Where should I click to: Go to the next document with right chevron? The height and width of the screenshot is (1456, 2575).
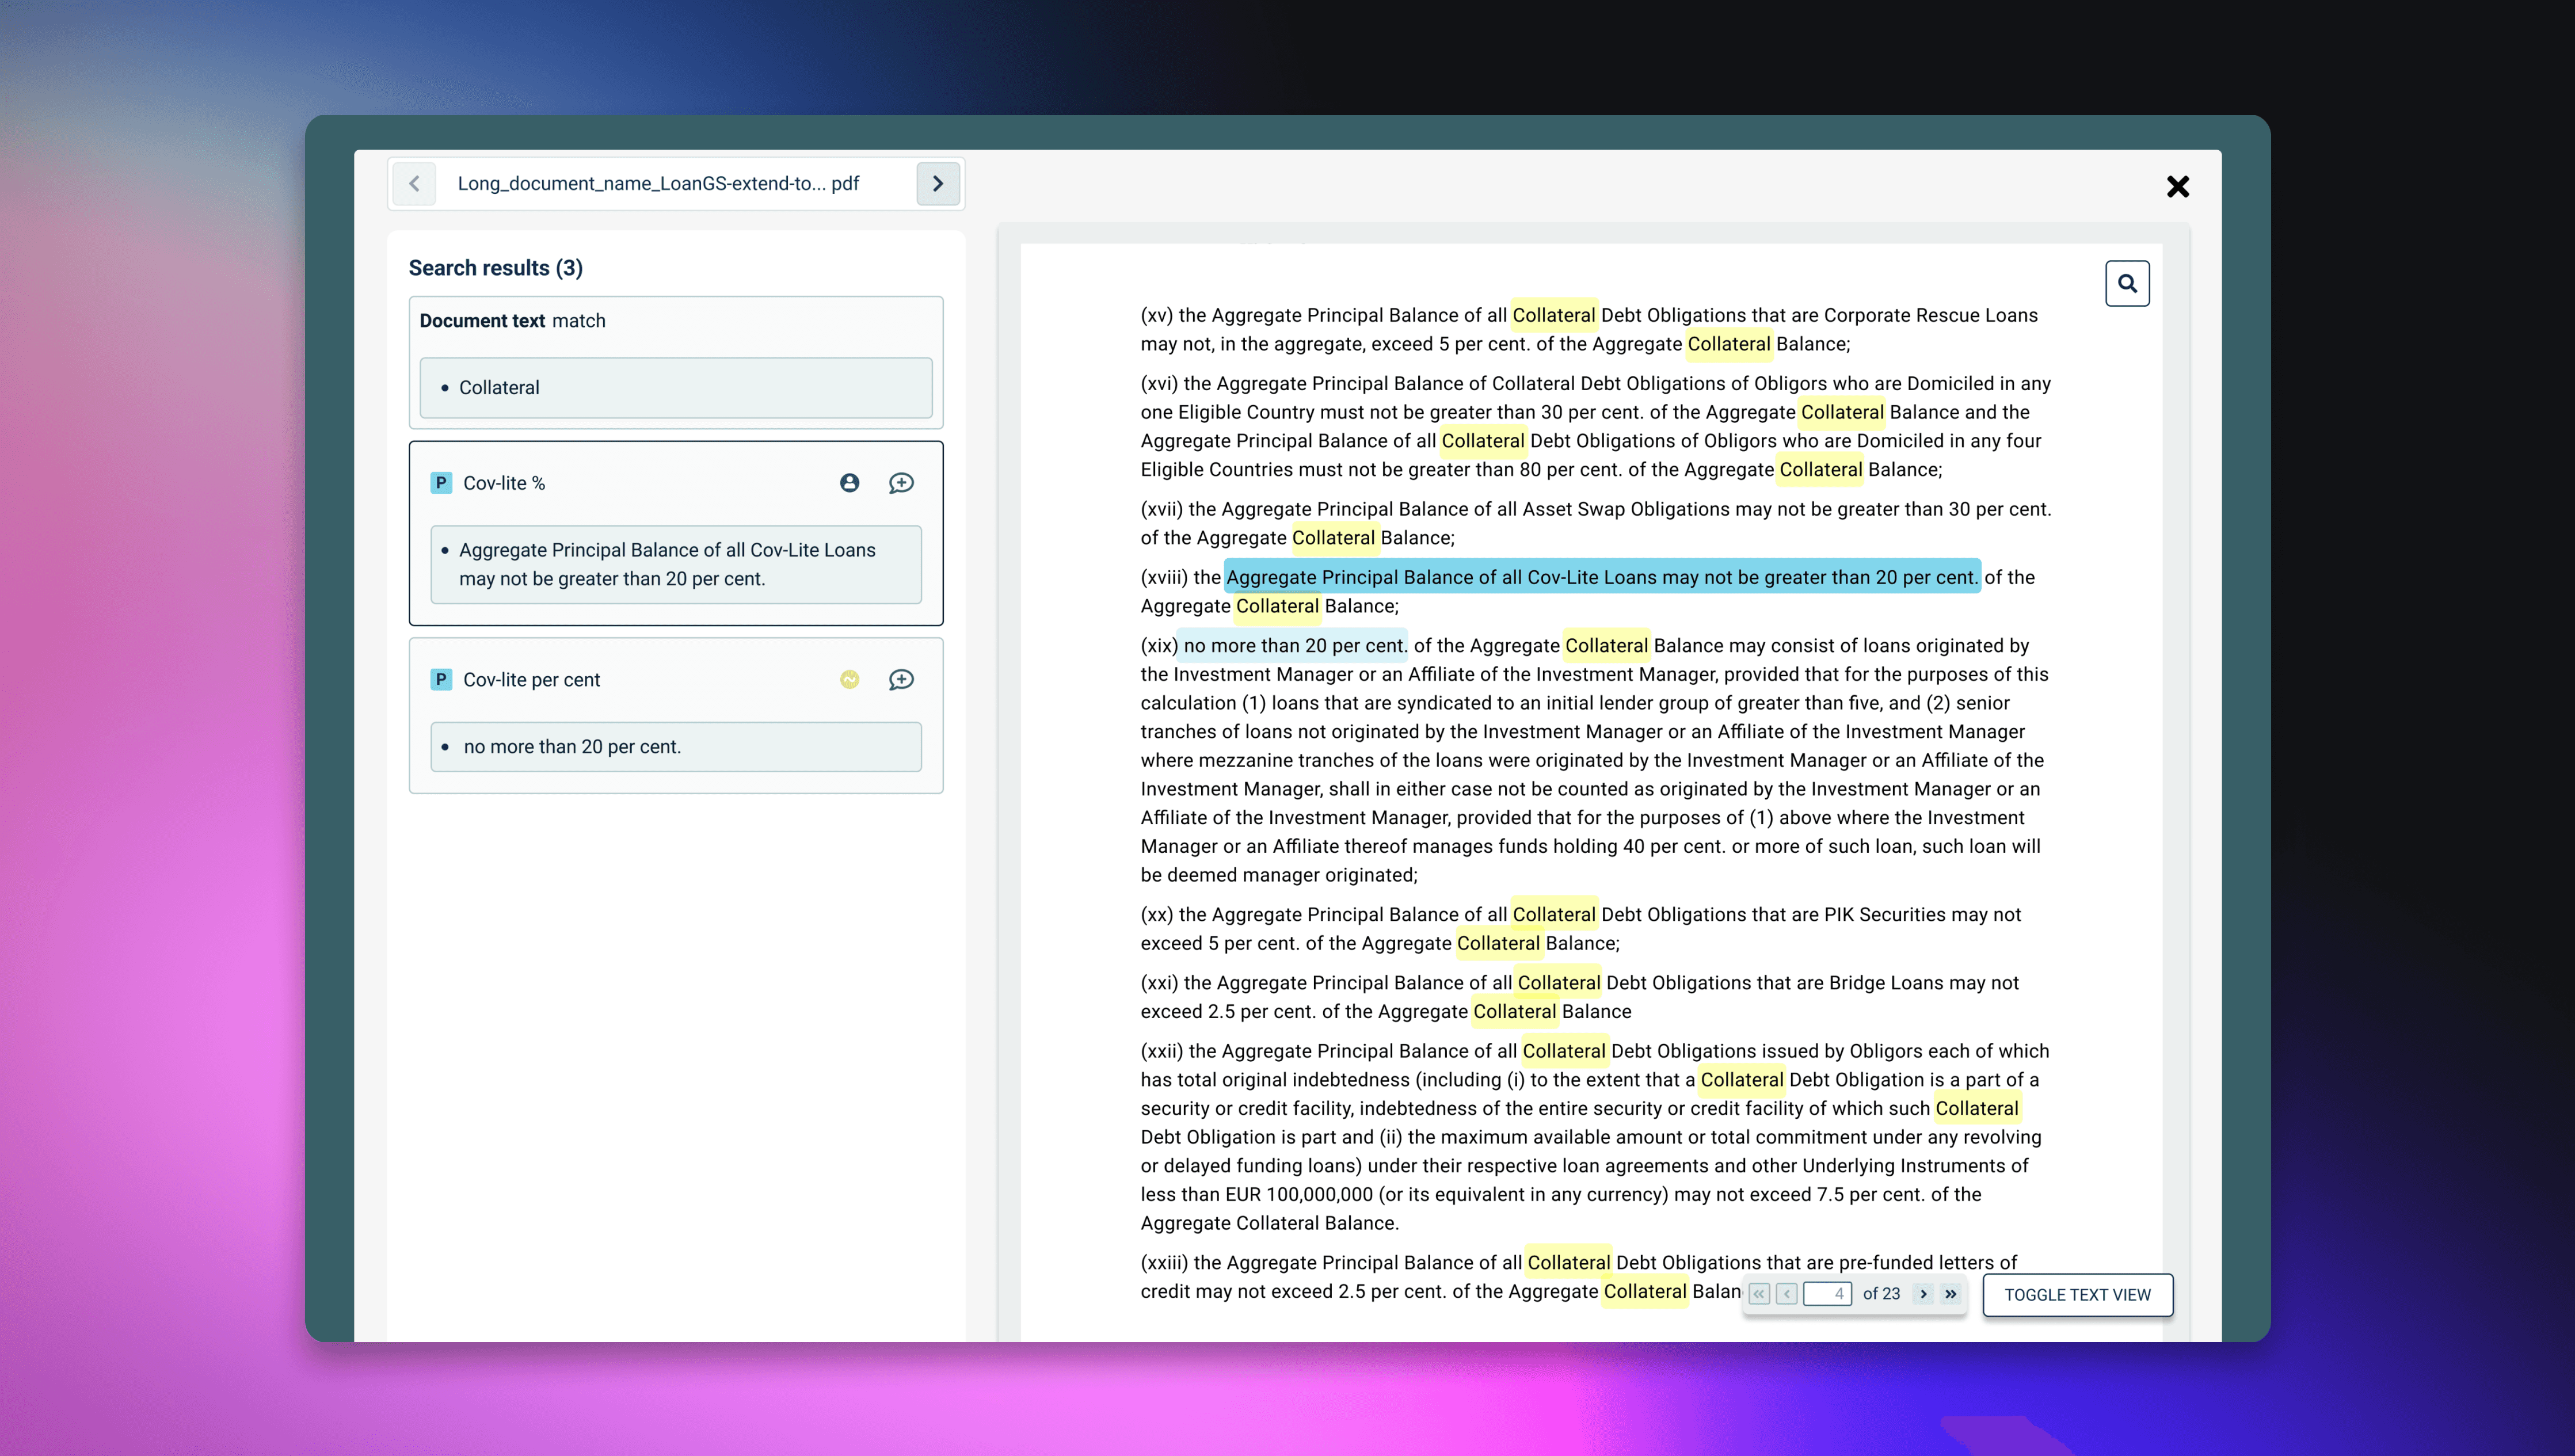click(938, 184)
